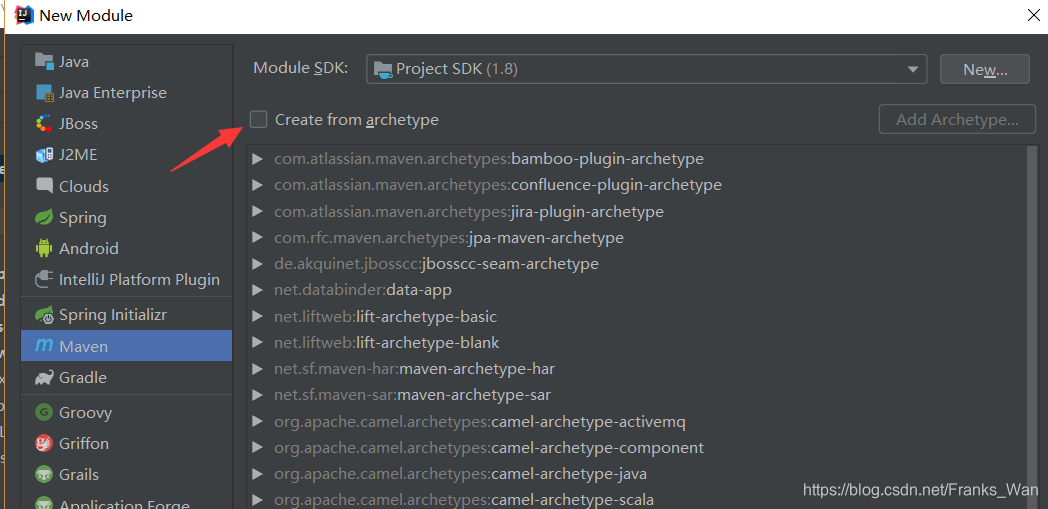Select jpa-maven-archetype row
Screen dimensions: 1048x509
click(638, 237)
